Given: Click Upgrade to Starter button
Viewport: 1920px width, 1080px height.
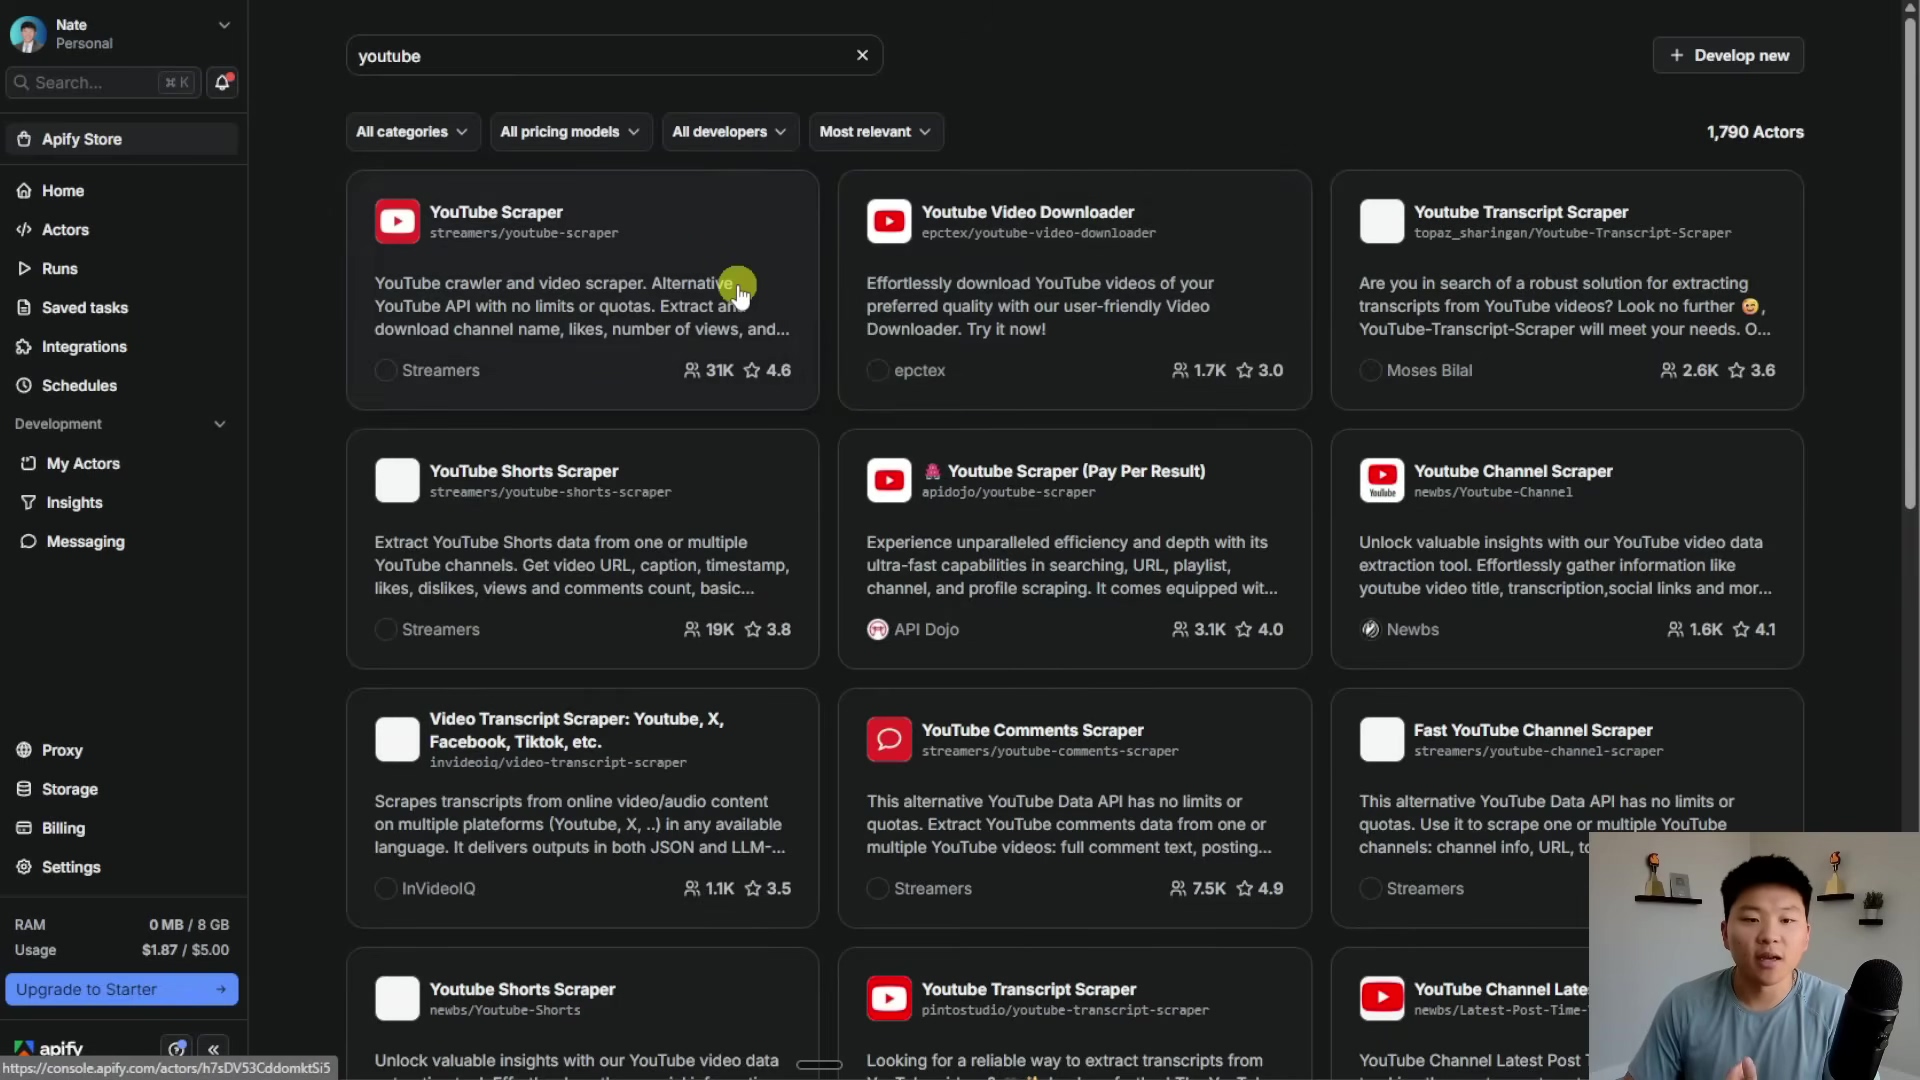Looking at the screenshot, I should 121,989.
